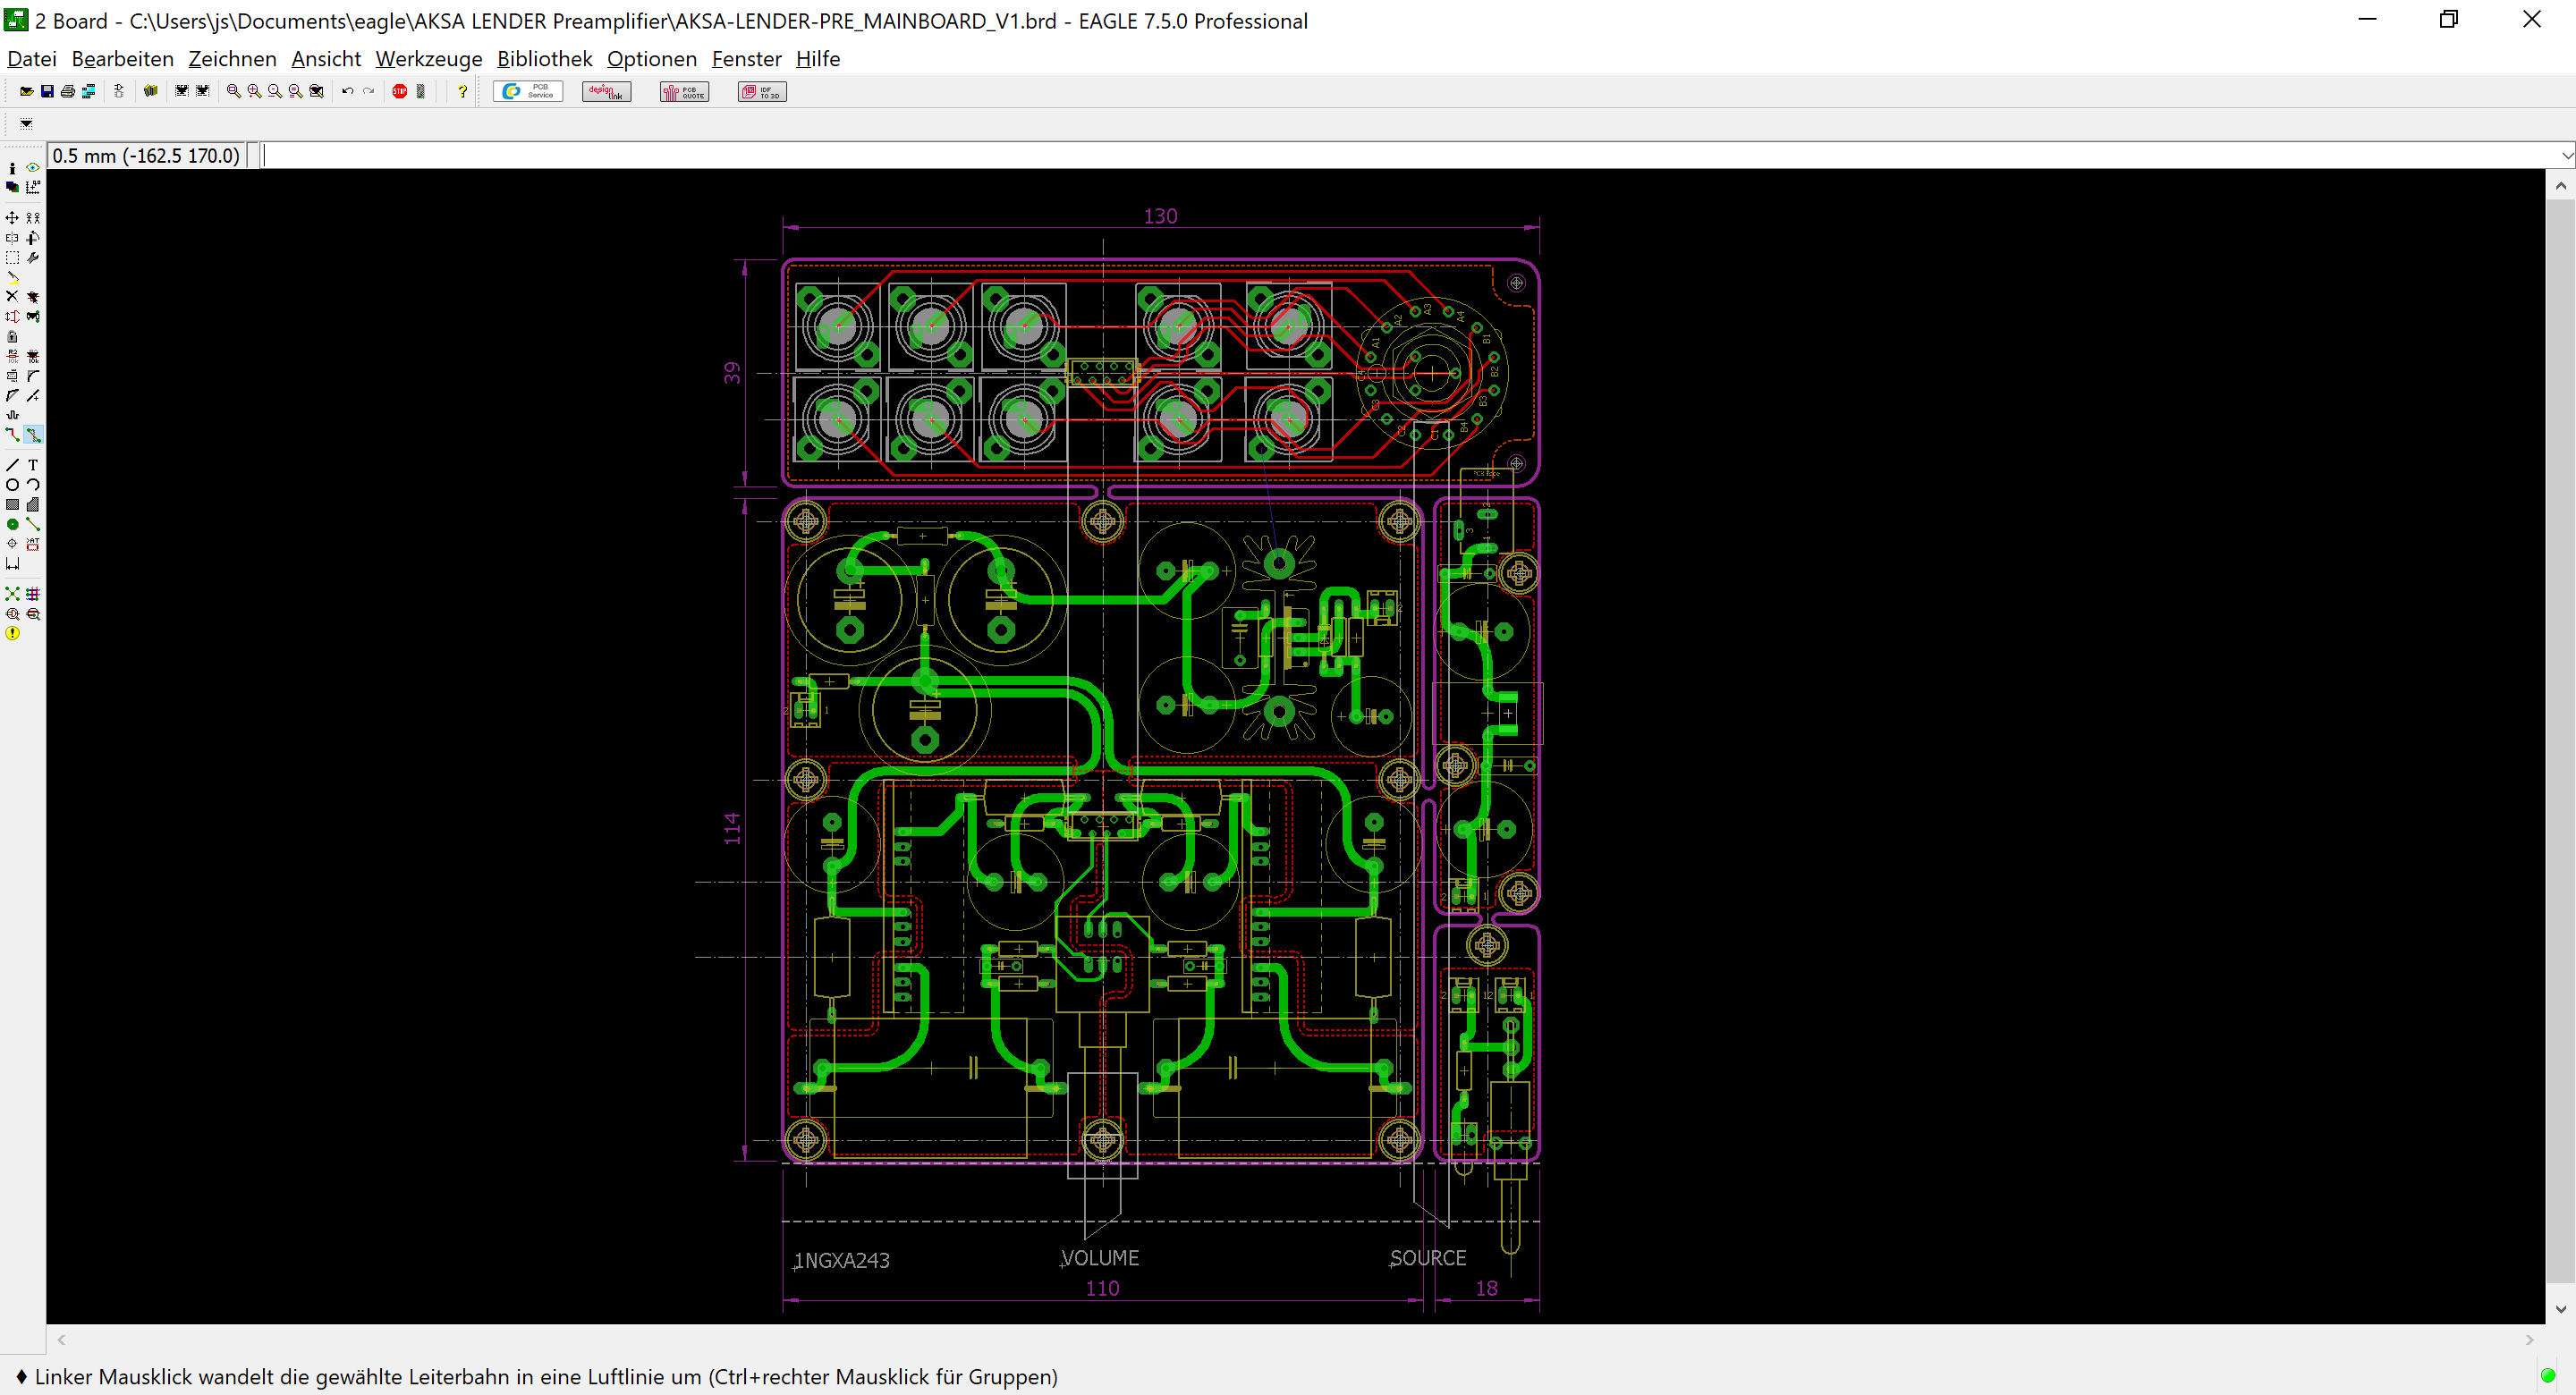The image size is (2576, 1395).
Task: Place a Via with the green octagon
Action: (x=12, y=524)
